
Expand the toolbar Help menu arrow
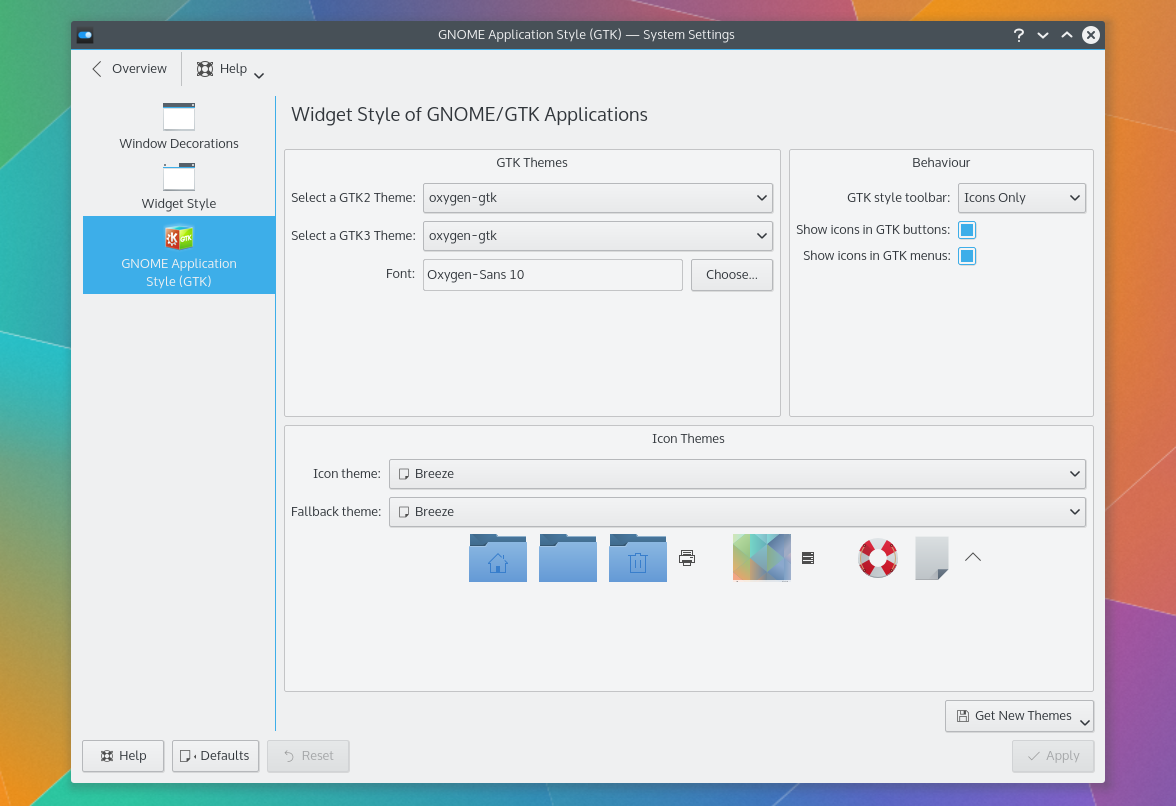pyautogui.click(x=259, y=75)
